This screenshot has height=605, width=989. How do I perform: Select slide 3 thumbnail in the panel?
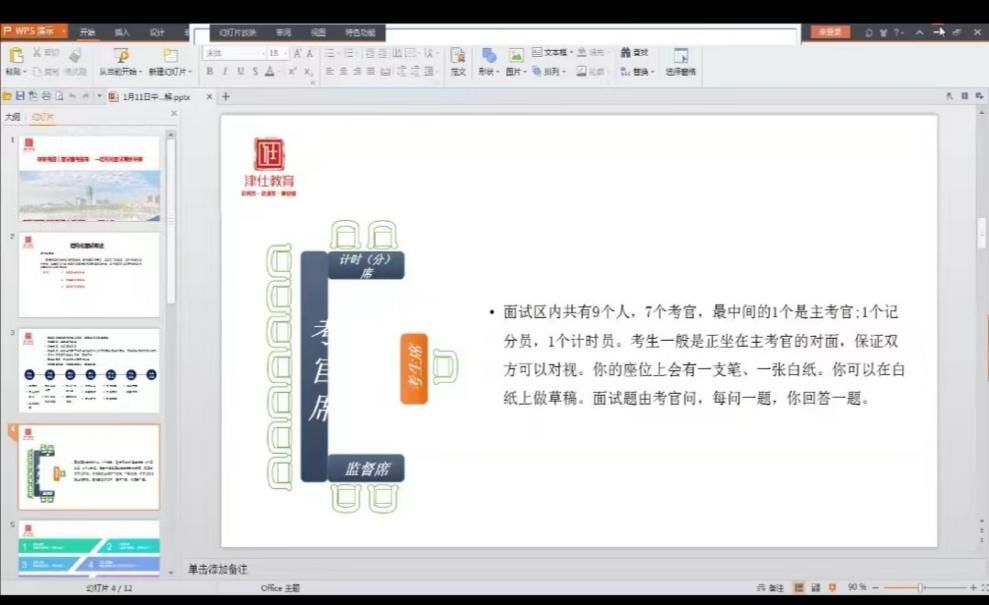click(89, 370)
